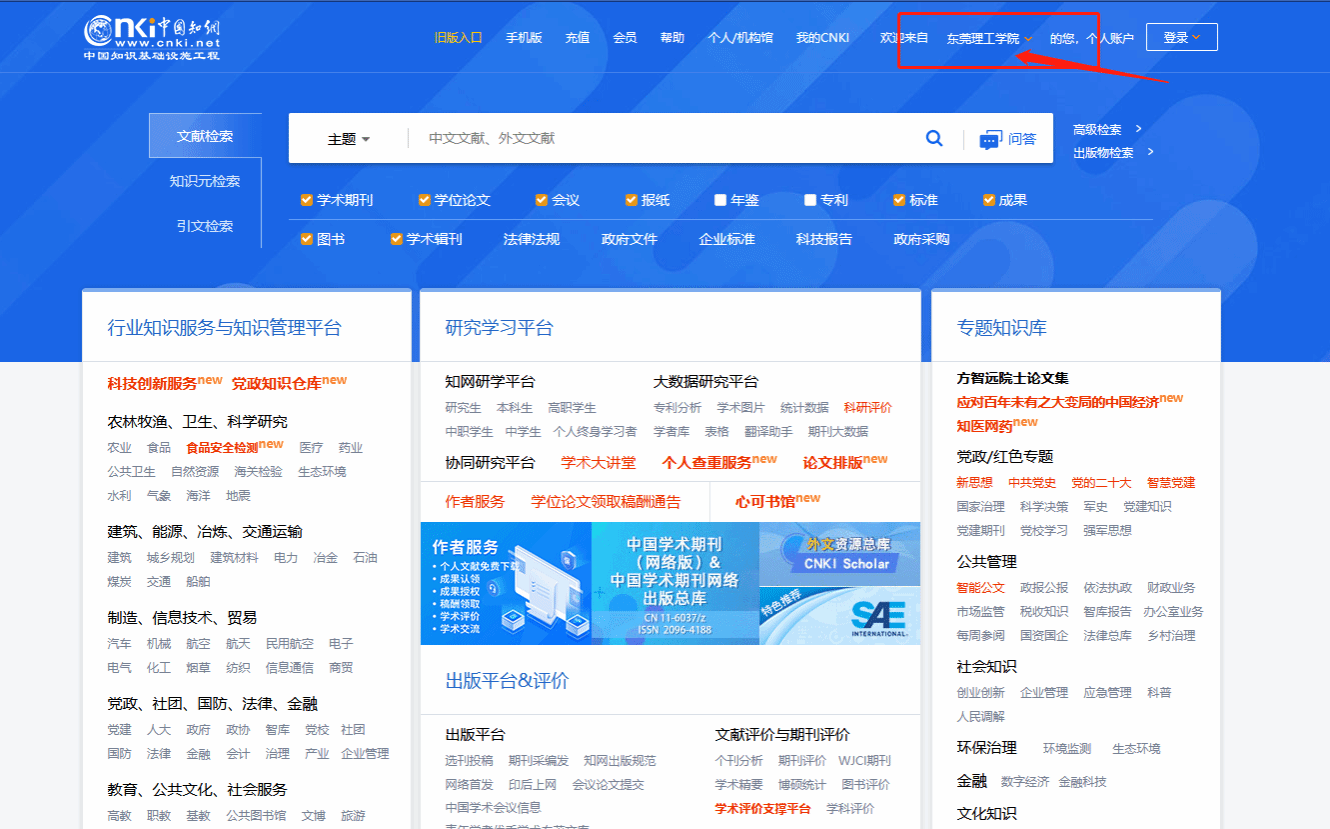1330x829 pixels.
Task: Enable the 专利 checkbox
Action: [810, 200]
